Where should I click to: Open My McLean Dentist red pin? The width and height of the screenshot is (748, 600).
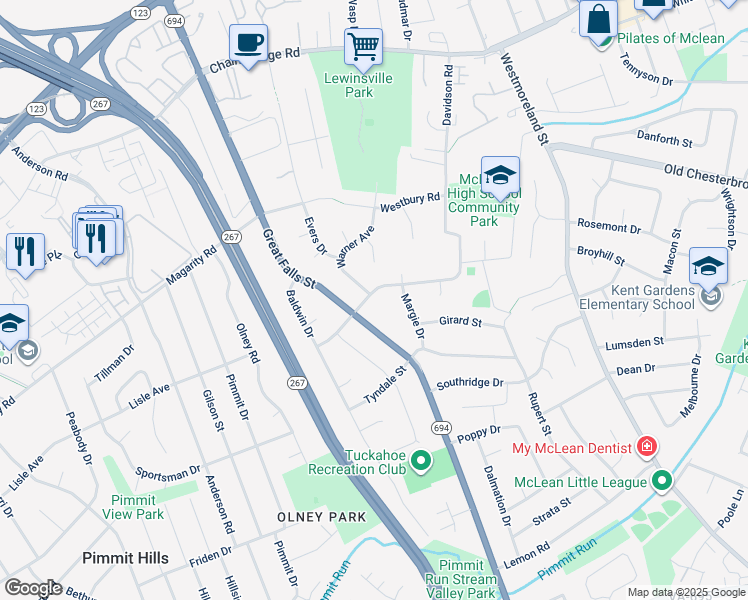click(647, 446)
